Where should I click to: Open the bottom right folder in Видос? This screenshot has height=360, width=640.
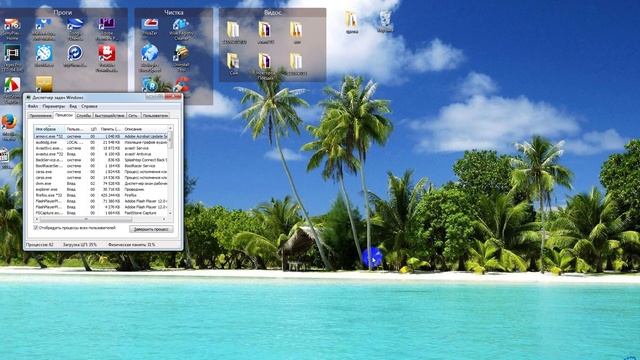point(296,61)
